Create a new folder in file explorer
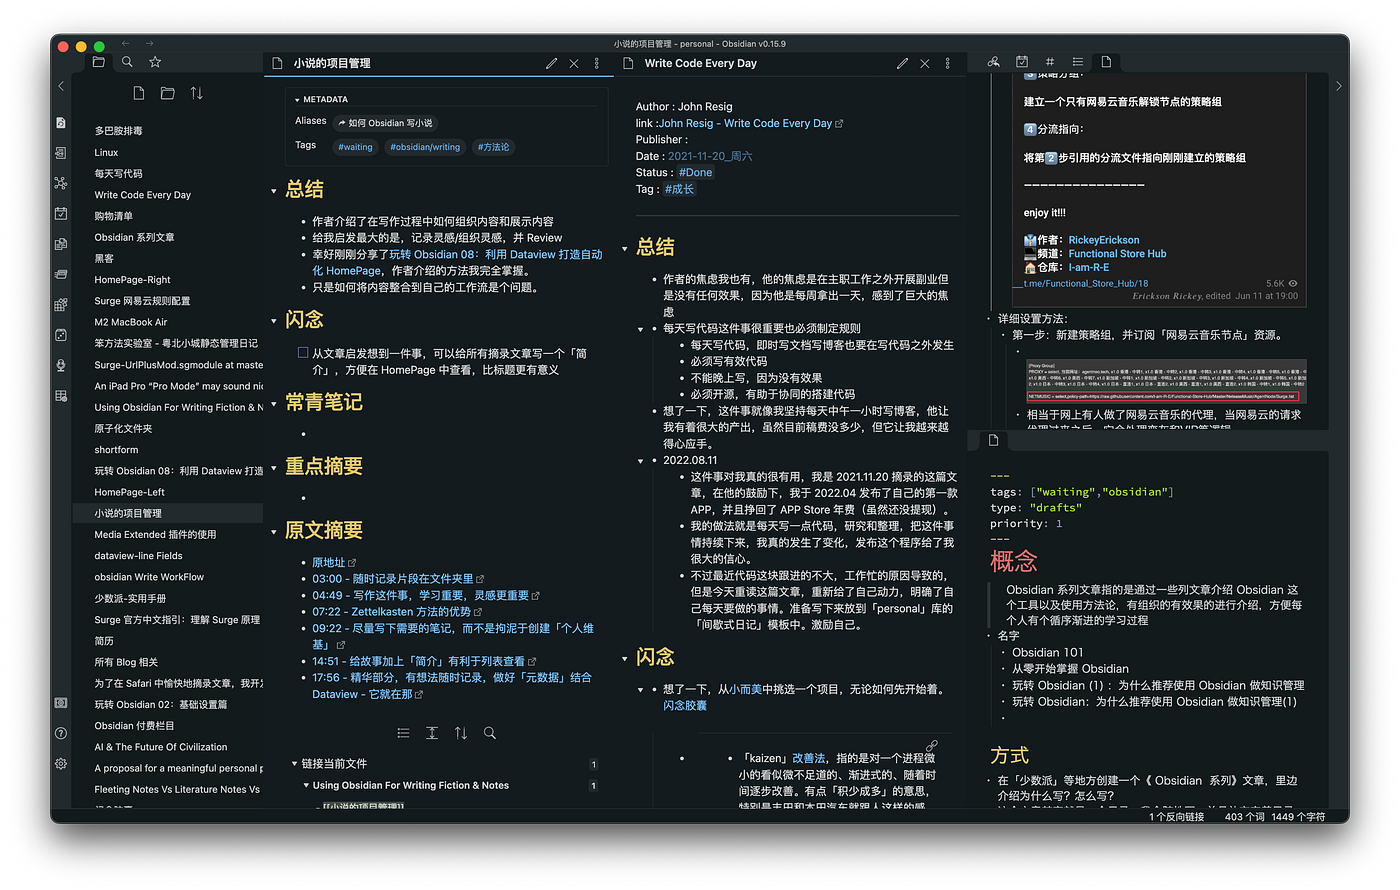Screen dimensions: 1400x890 click(168, 93)
